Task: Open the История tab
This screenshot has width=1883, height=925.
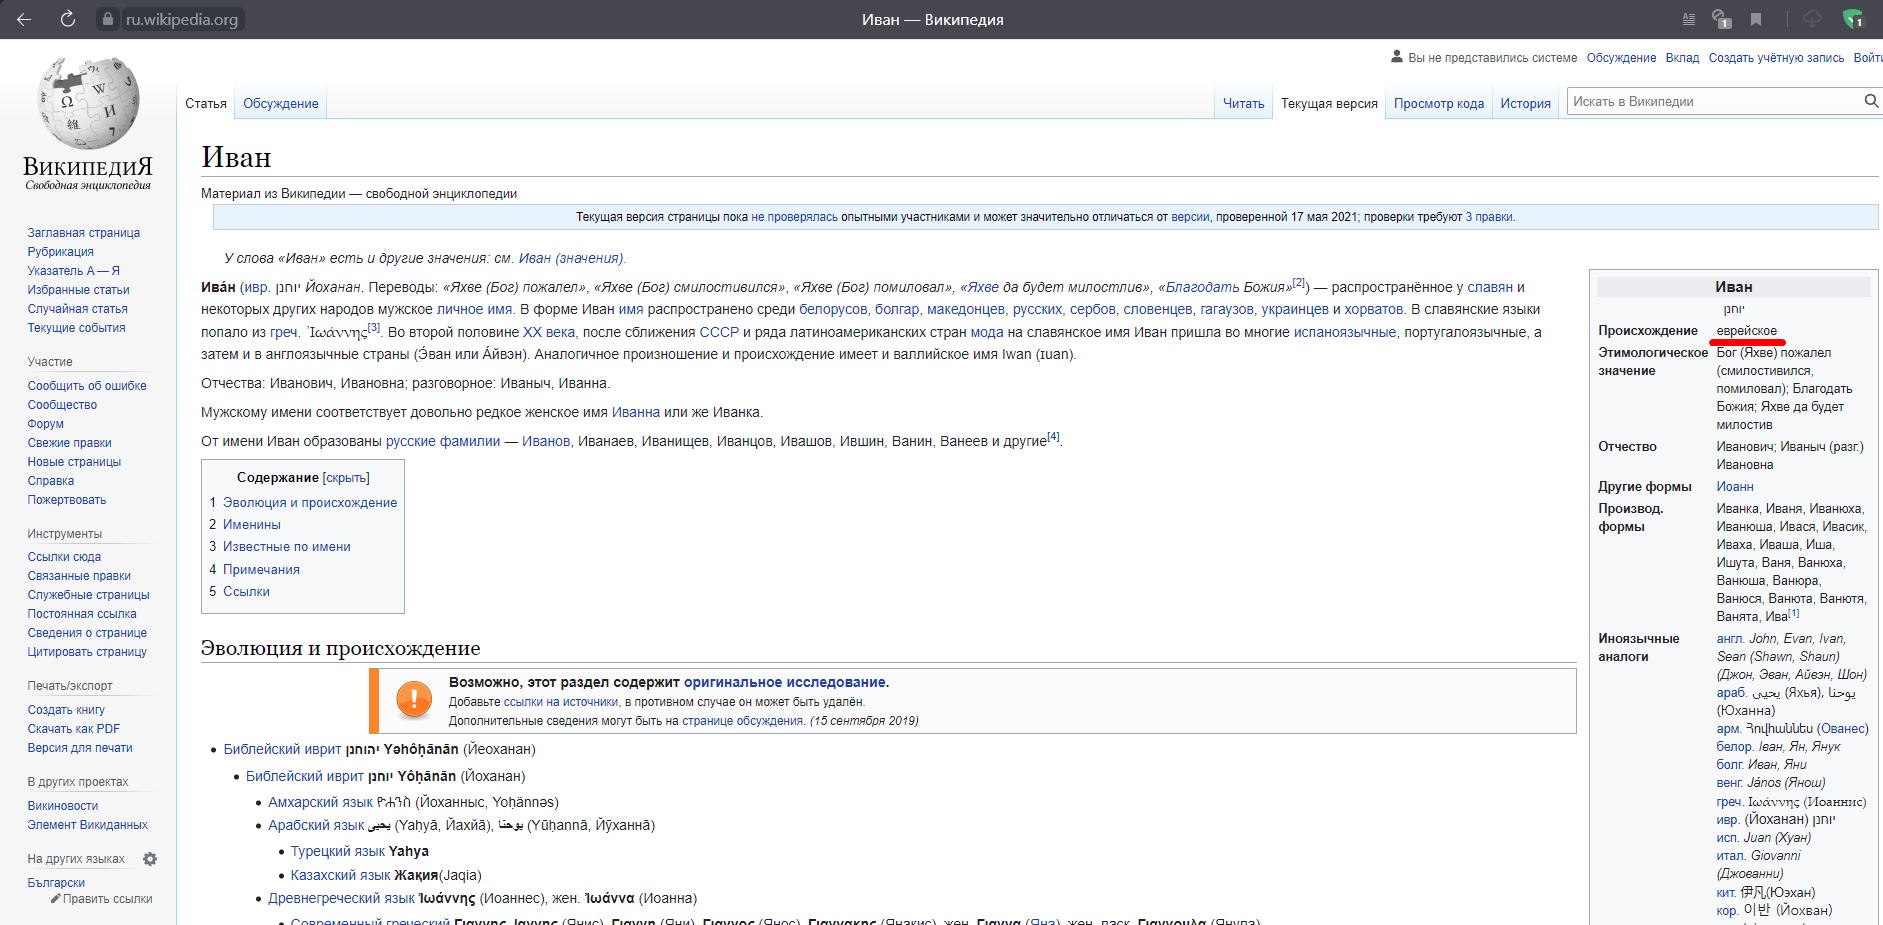Action: pos(1525,103)
